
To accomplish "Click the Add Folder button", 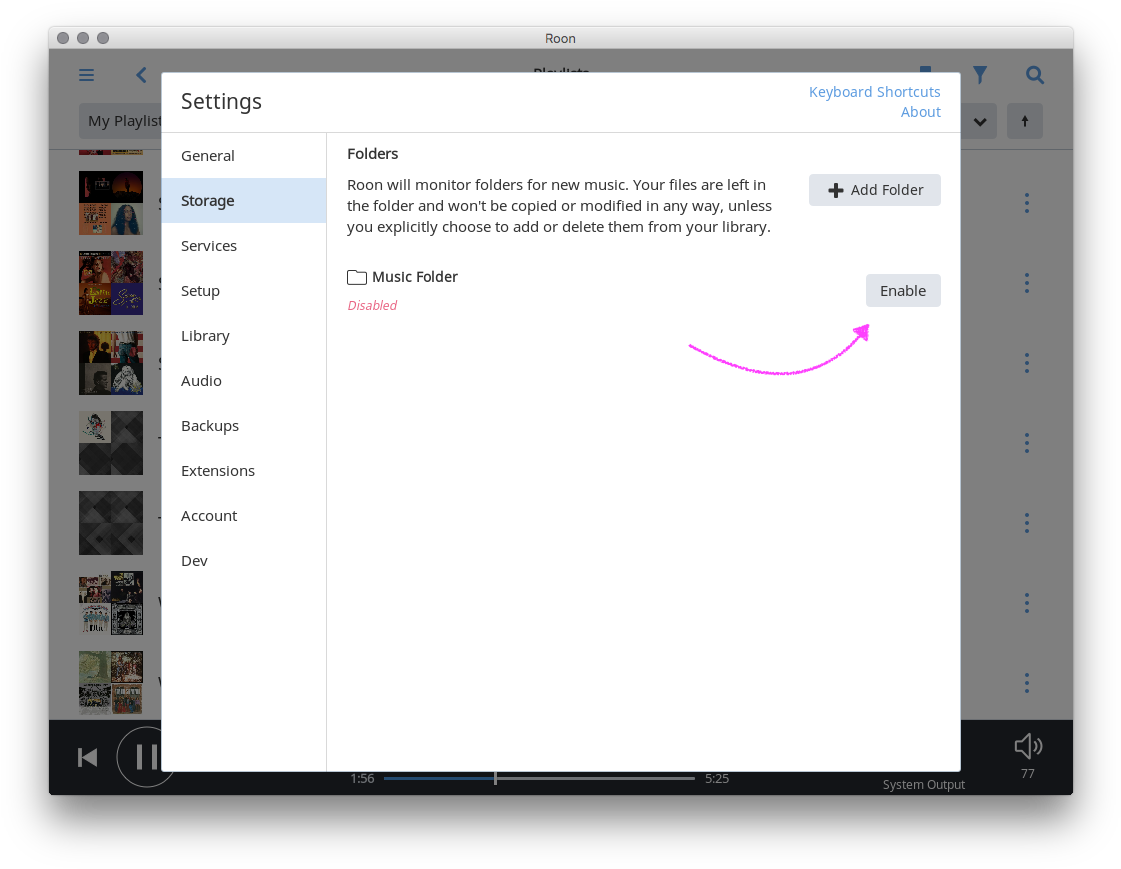I will (x=874, y=190).
